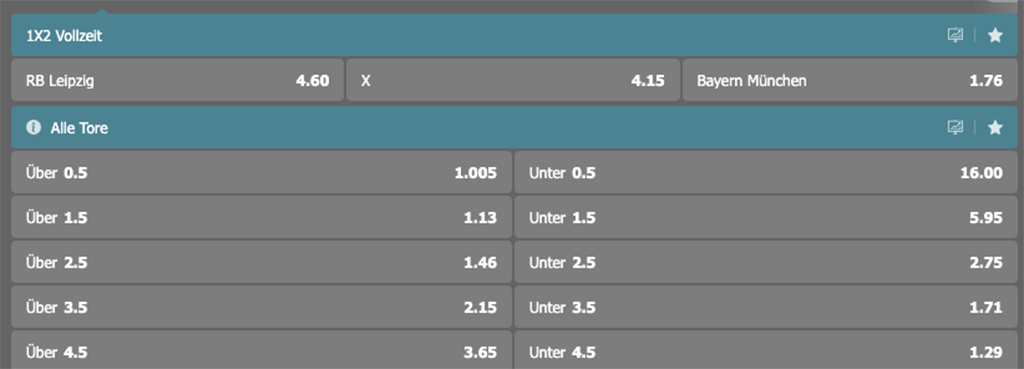The width and height of the screenshot is (1024, 369).
Task: Favorite the Alle Tore market star
Action: 995,127
